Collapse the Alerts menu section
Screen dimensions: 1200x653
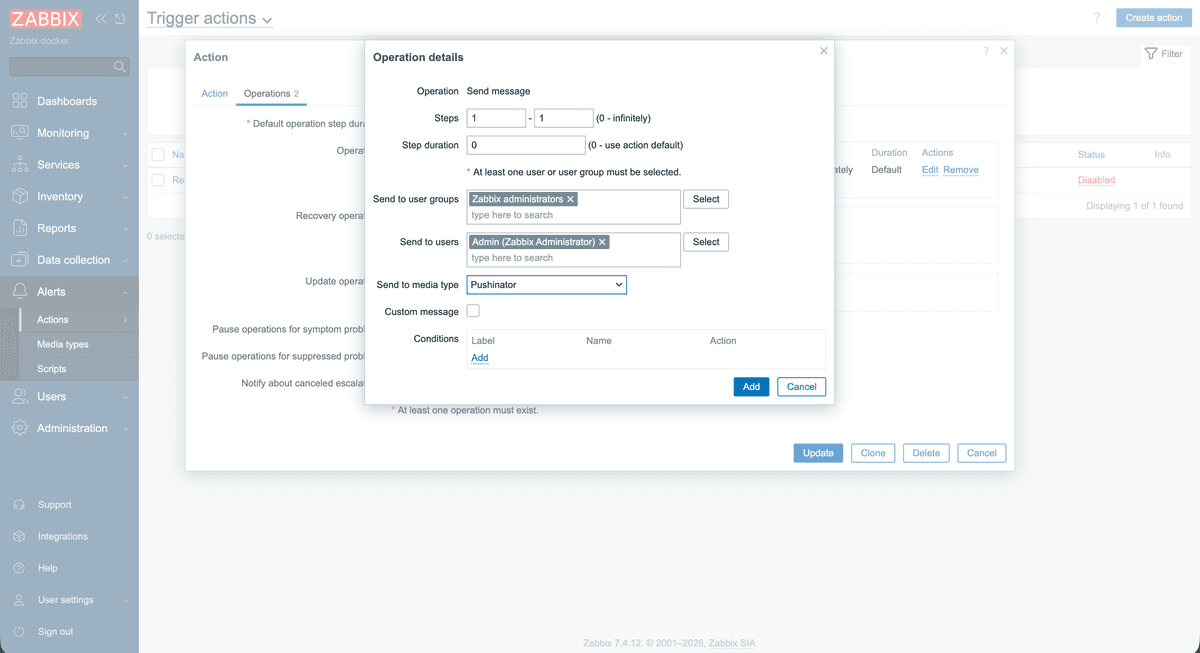pyautogui.click(x=125, y=292)
